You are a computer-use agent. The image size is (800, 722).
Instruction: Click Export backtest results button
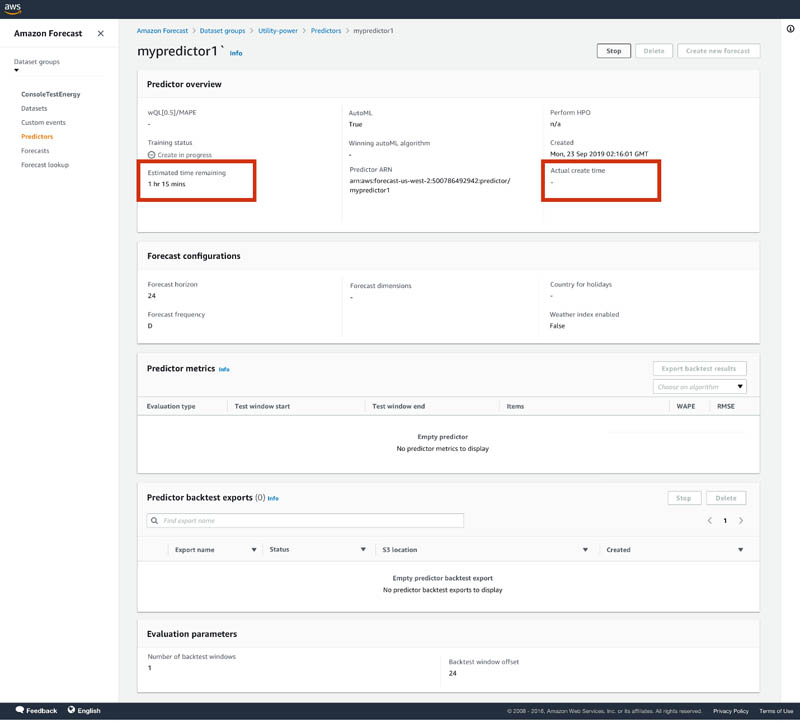coord(699,368)
